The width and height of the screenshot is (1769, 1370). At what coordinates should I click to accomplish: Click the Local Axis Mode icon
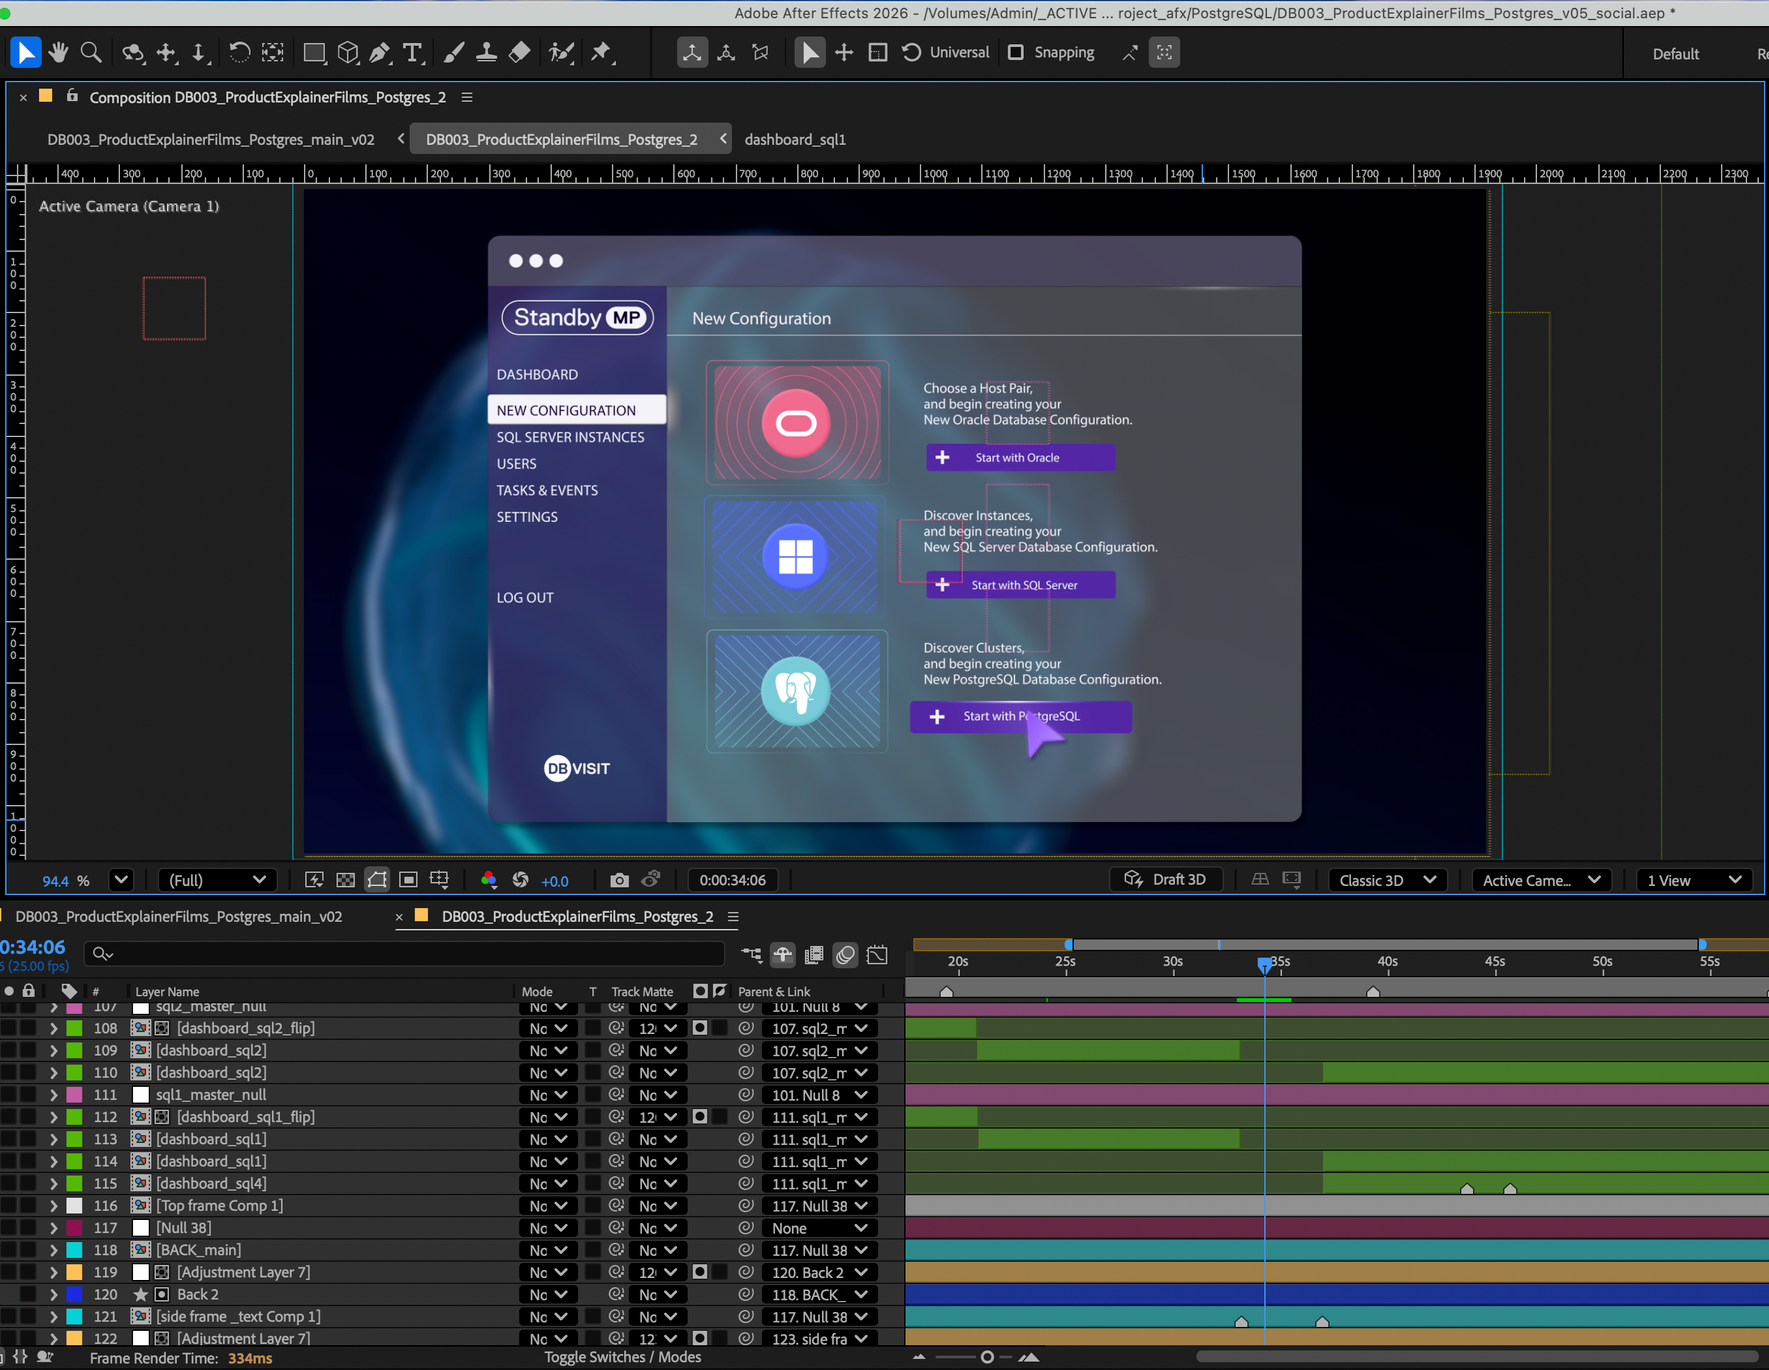[691, 52]
